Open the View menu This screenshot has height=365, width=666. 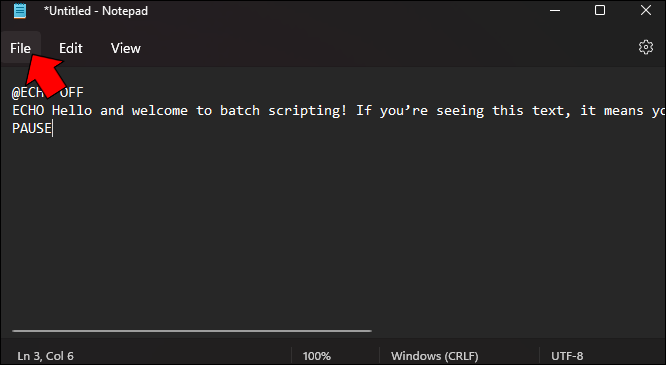[126, 48]
